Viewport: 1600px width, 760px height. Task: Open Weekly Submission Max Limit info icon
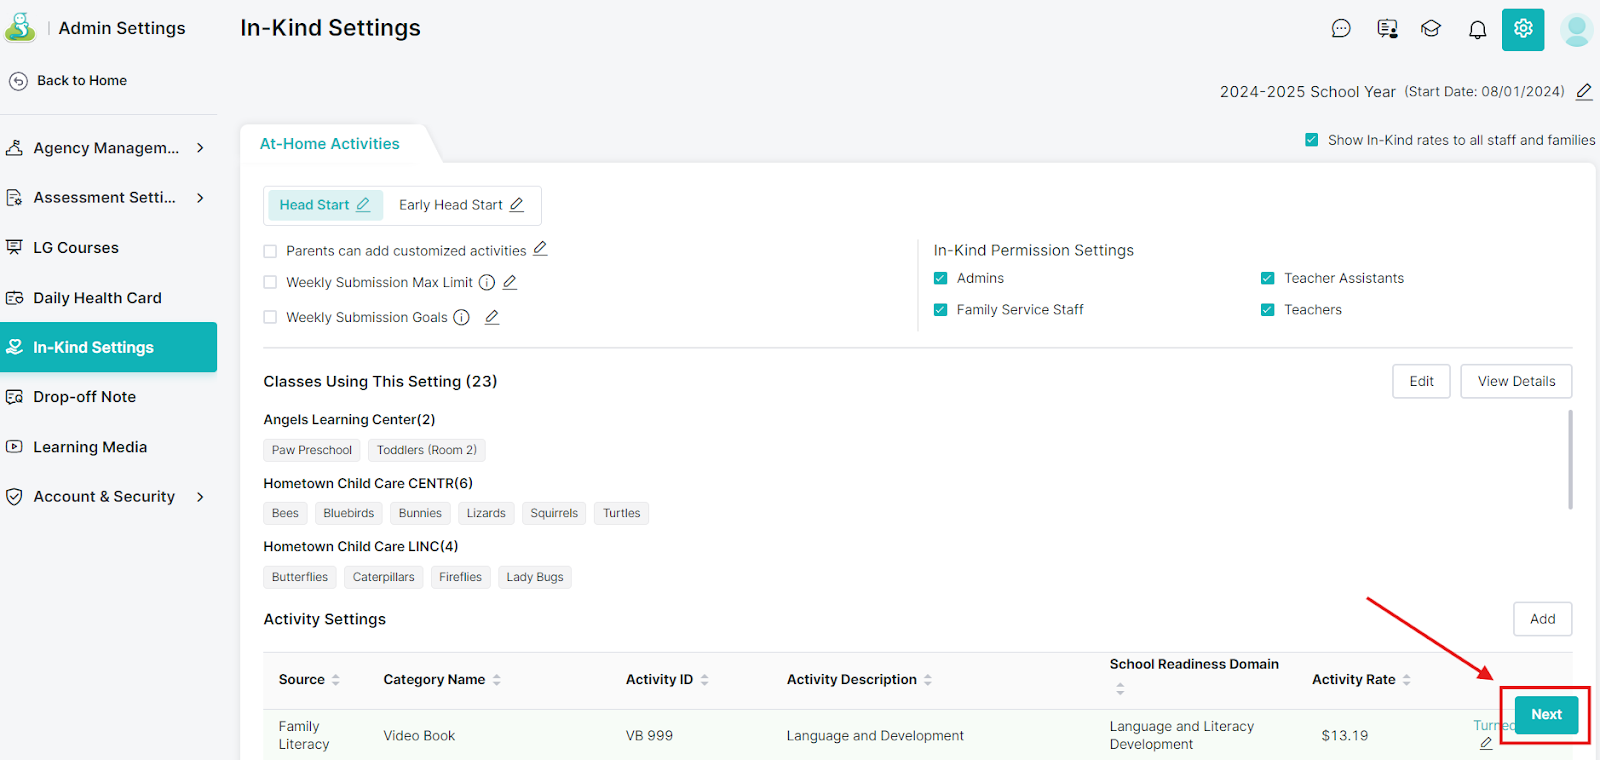487,283
